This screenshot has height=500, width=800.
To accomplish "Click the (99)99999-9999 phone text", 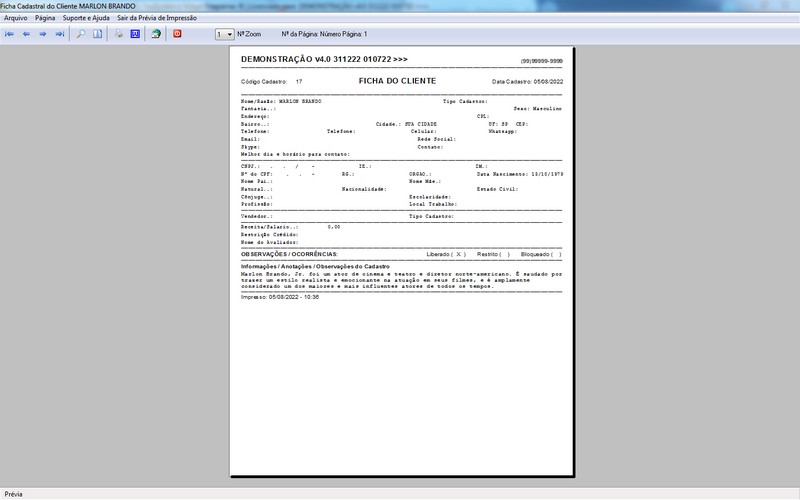I will point(541,61).
